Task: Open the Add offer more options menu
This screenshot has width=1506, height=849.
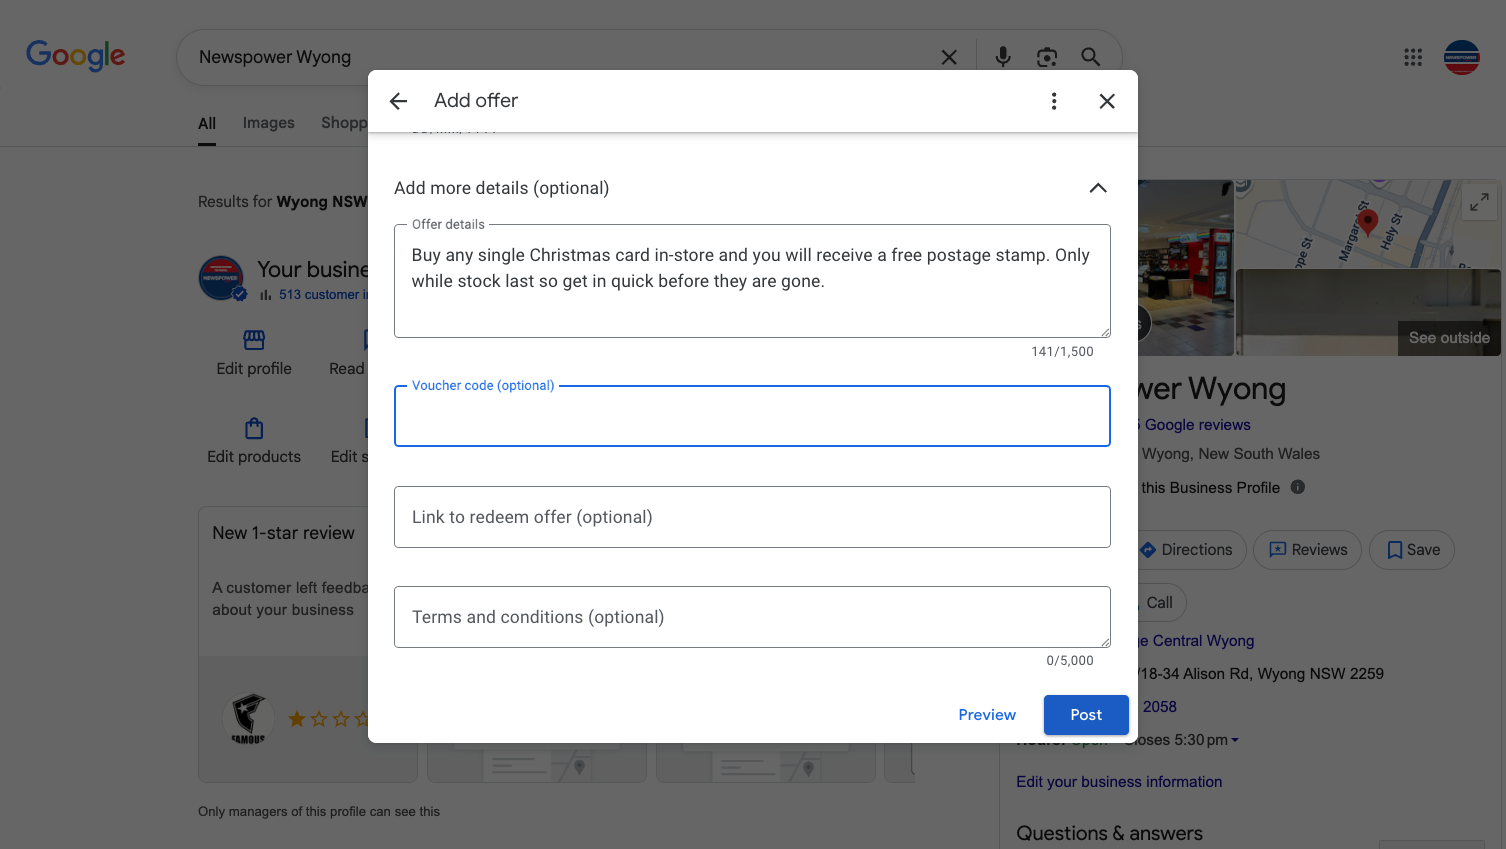Action: click(x=1054, y=101)
